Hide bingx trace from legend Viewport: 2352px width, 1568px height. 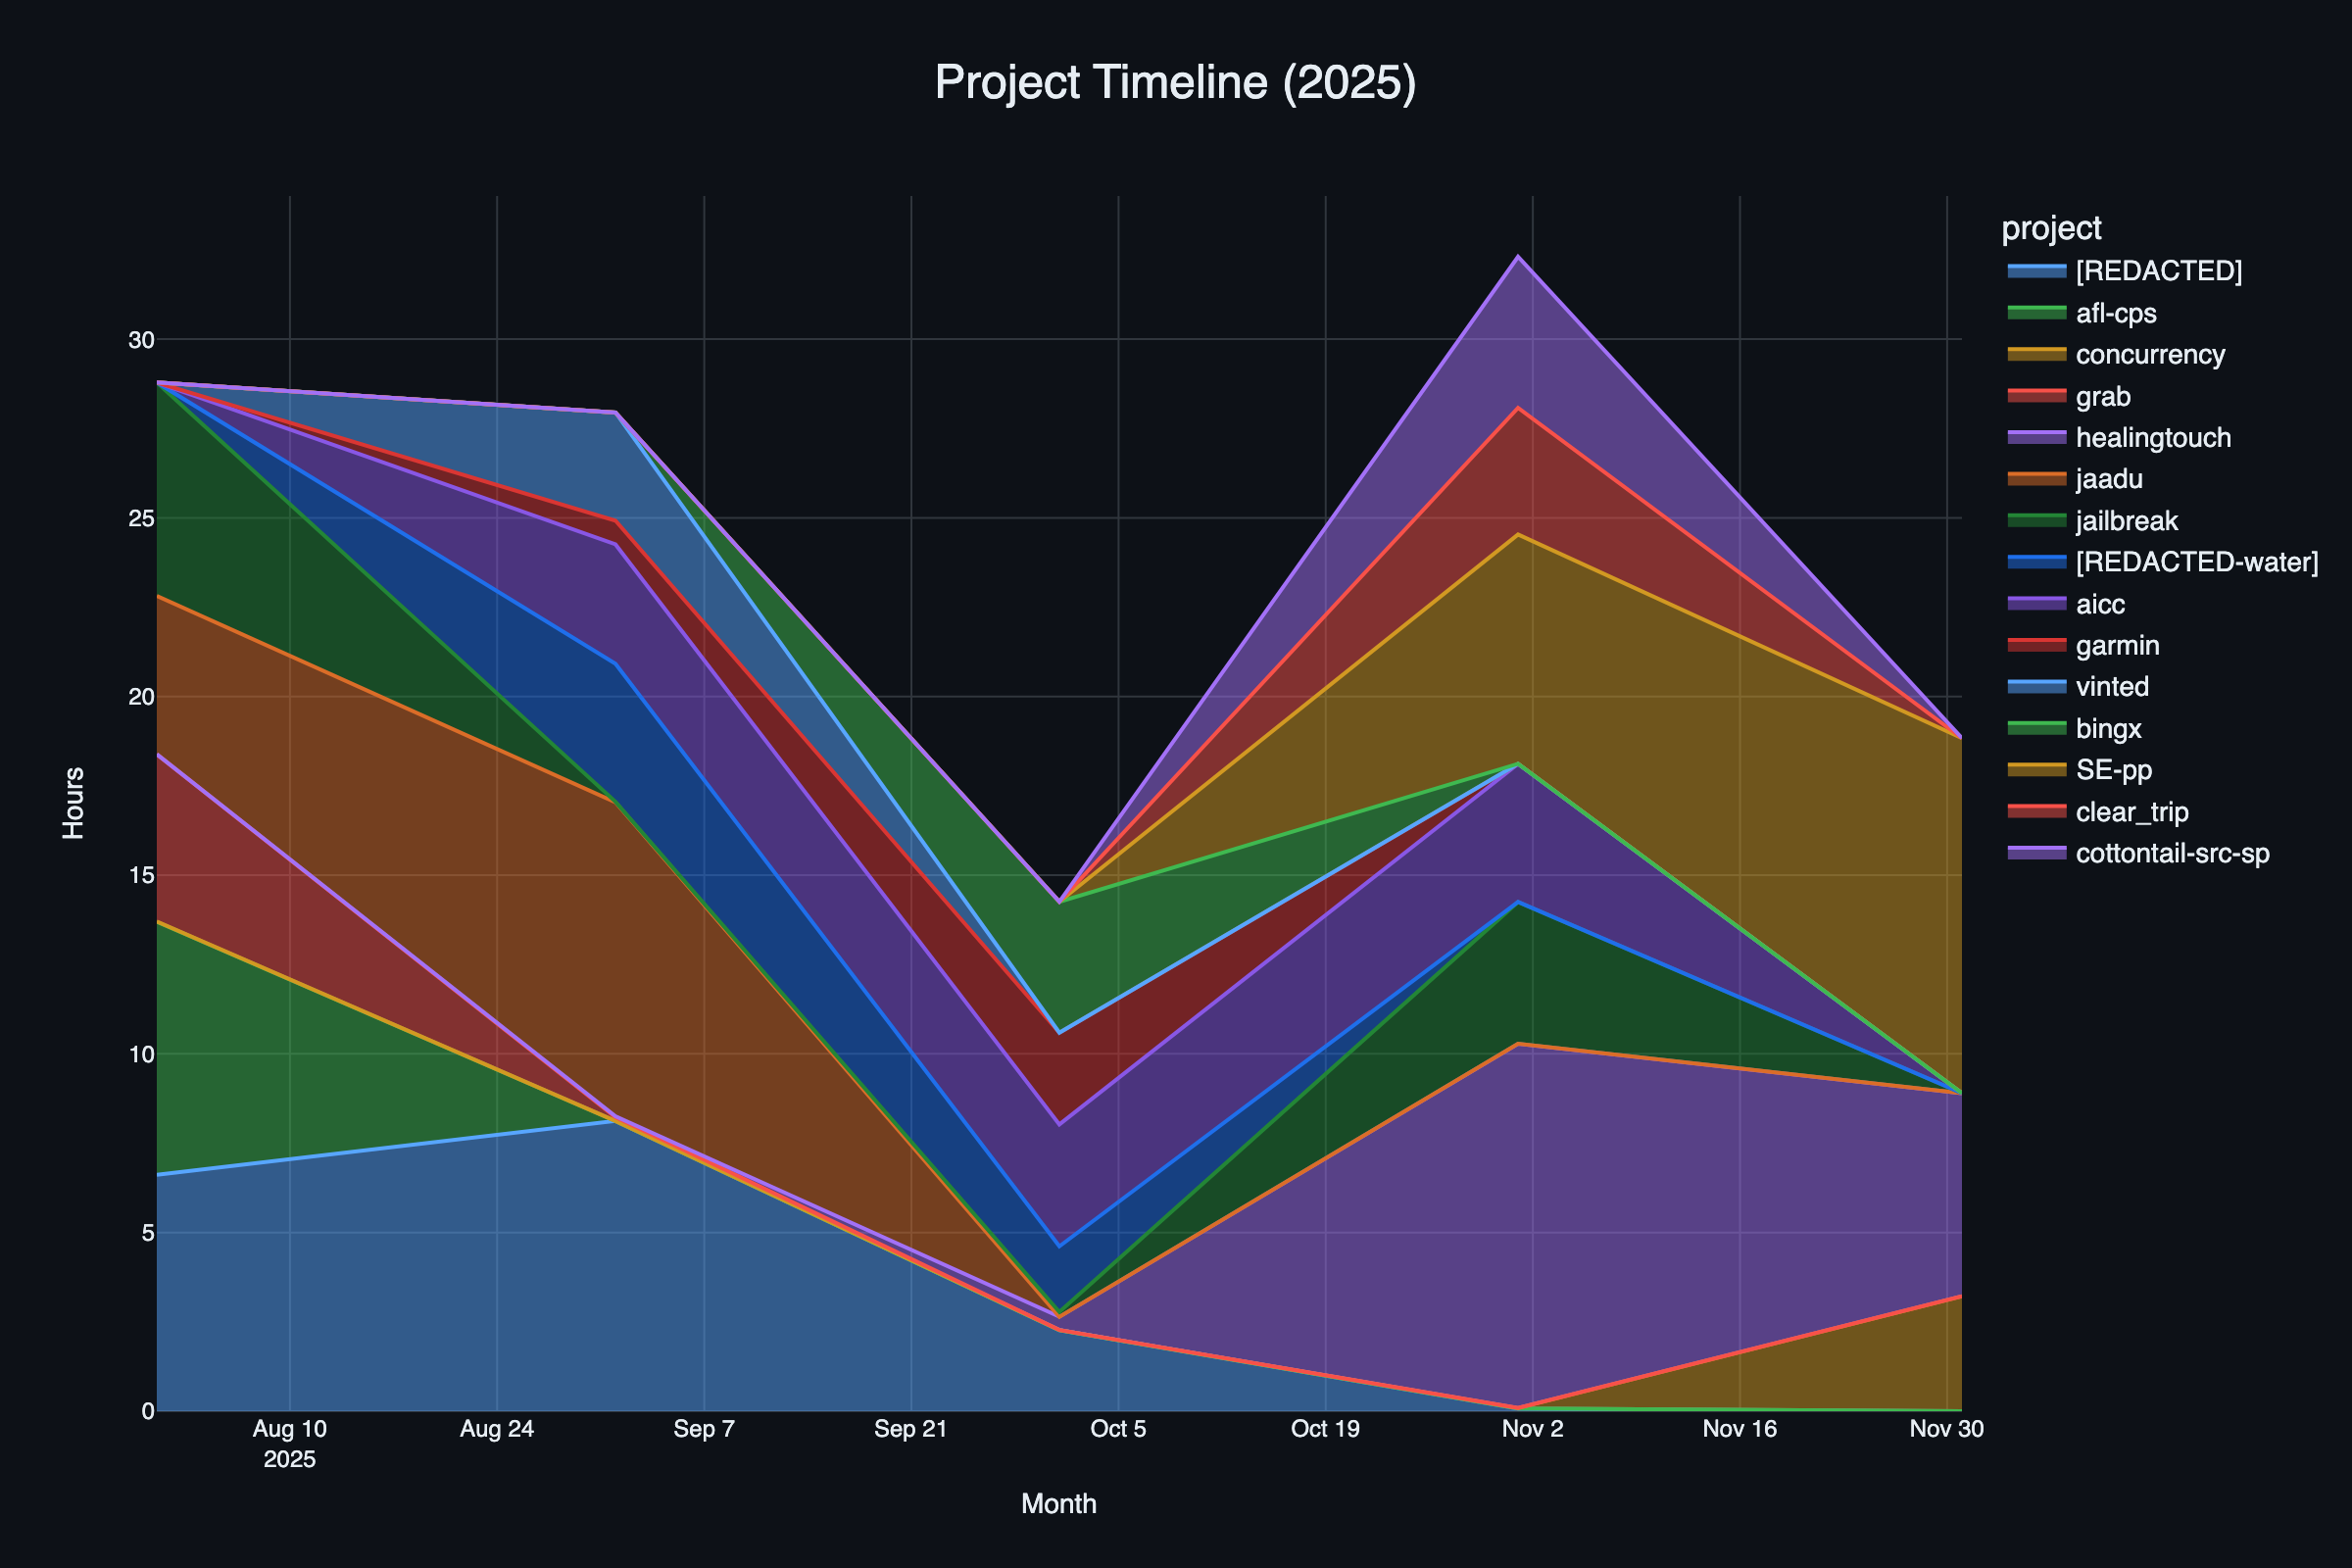point(2108,728)
